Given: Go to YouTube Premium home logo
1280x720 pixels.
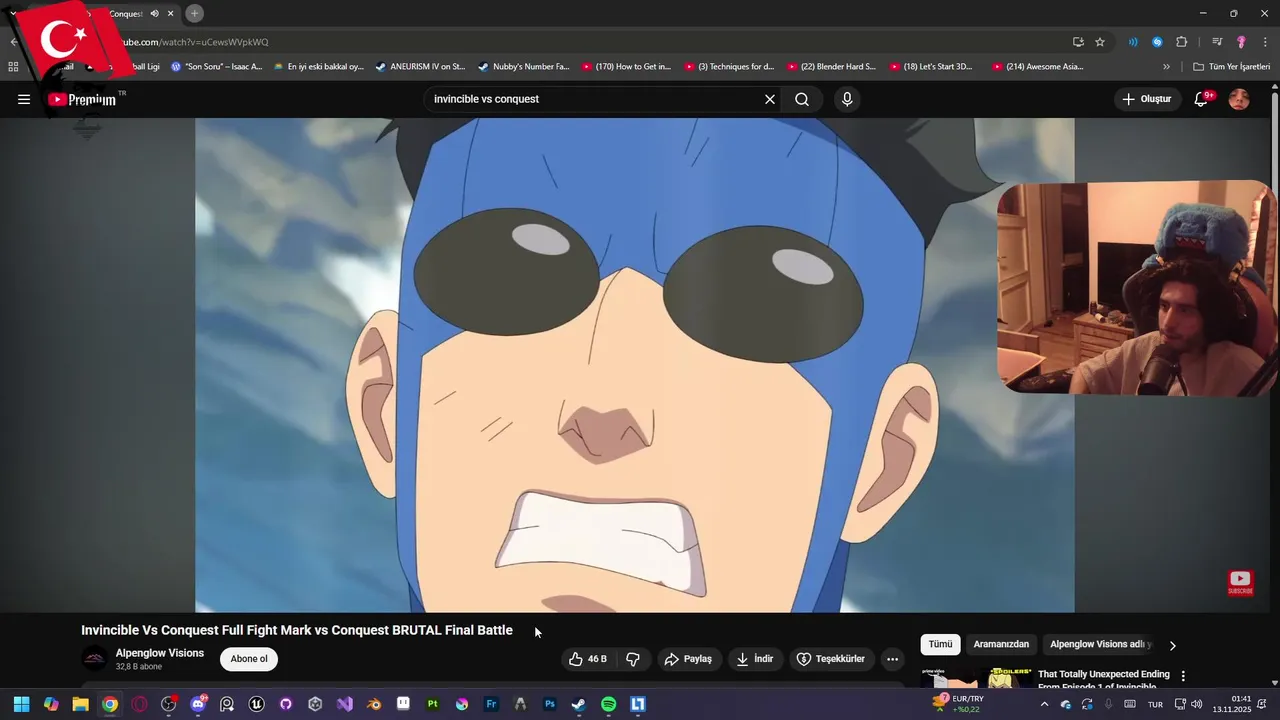Looking at the screenshot, I should pyautogui.click(x=82, y=99).
